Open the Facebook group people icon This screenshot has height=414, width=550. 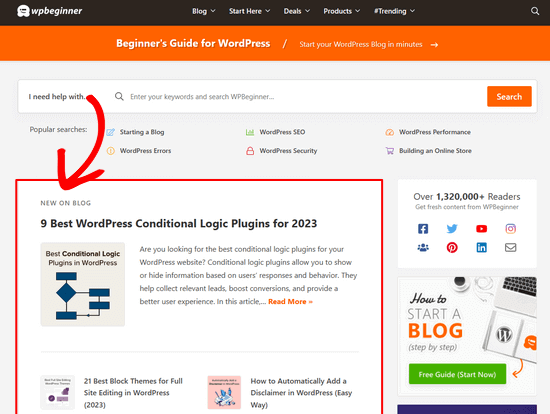423,247
